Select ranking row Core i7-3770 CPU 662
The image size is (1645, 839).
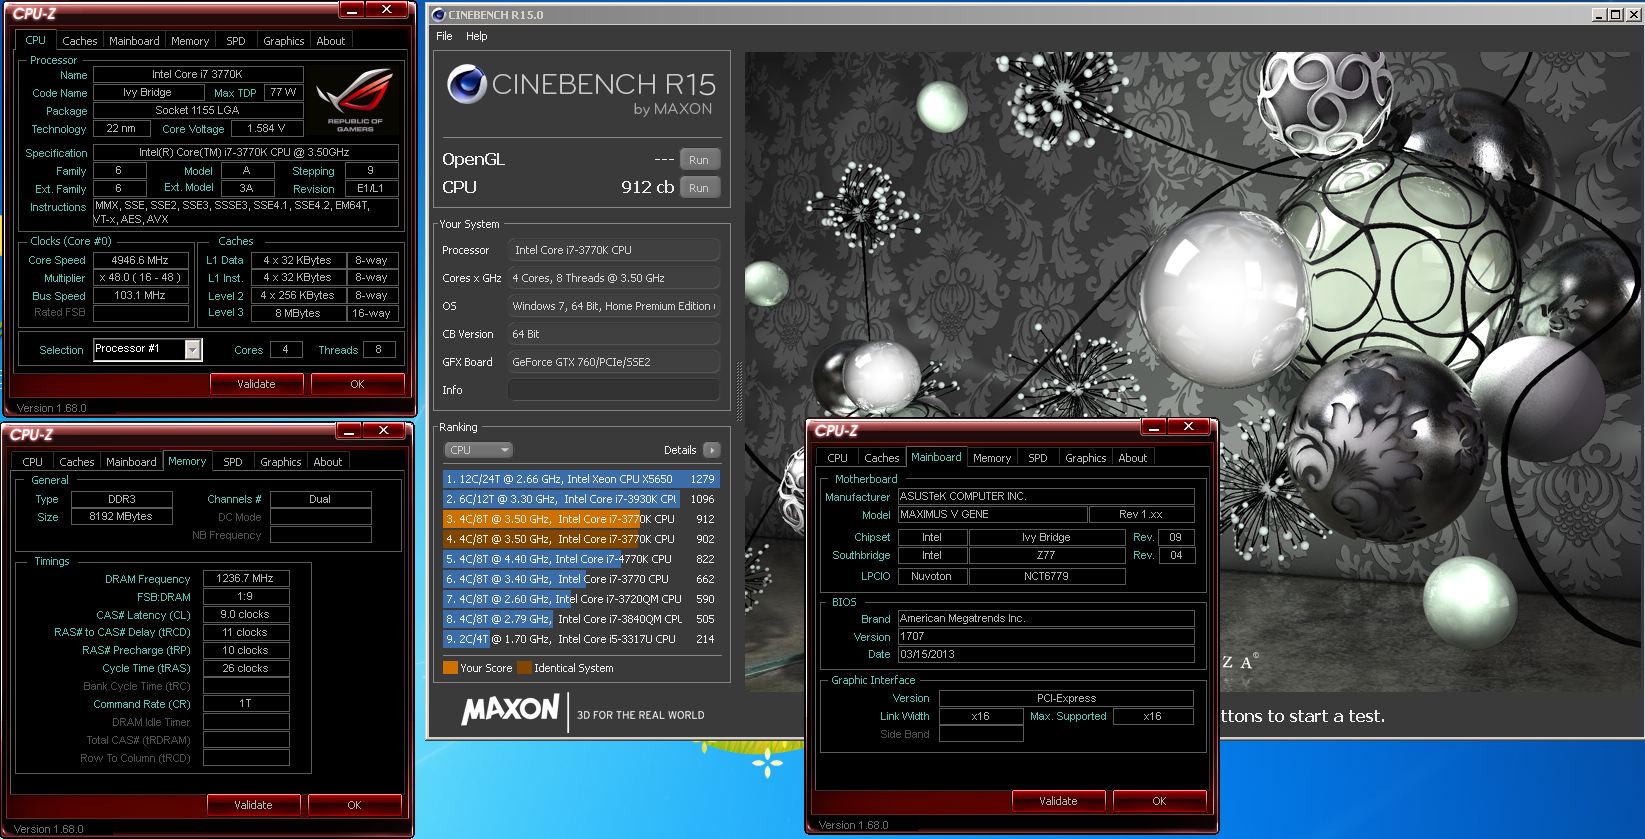pos(581,579)
